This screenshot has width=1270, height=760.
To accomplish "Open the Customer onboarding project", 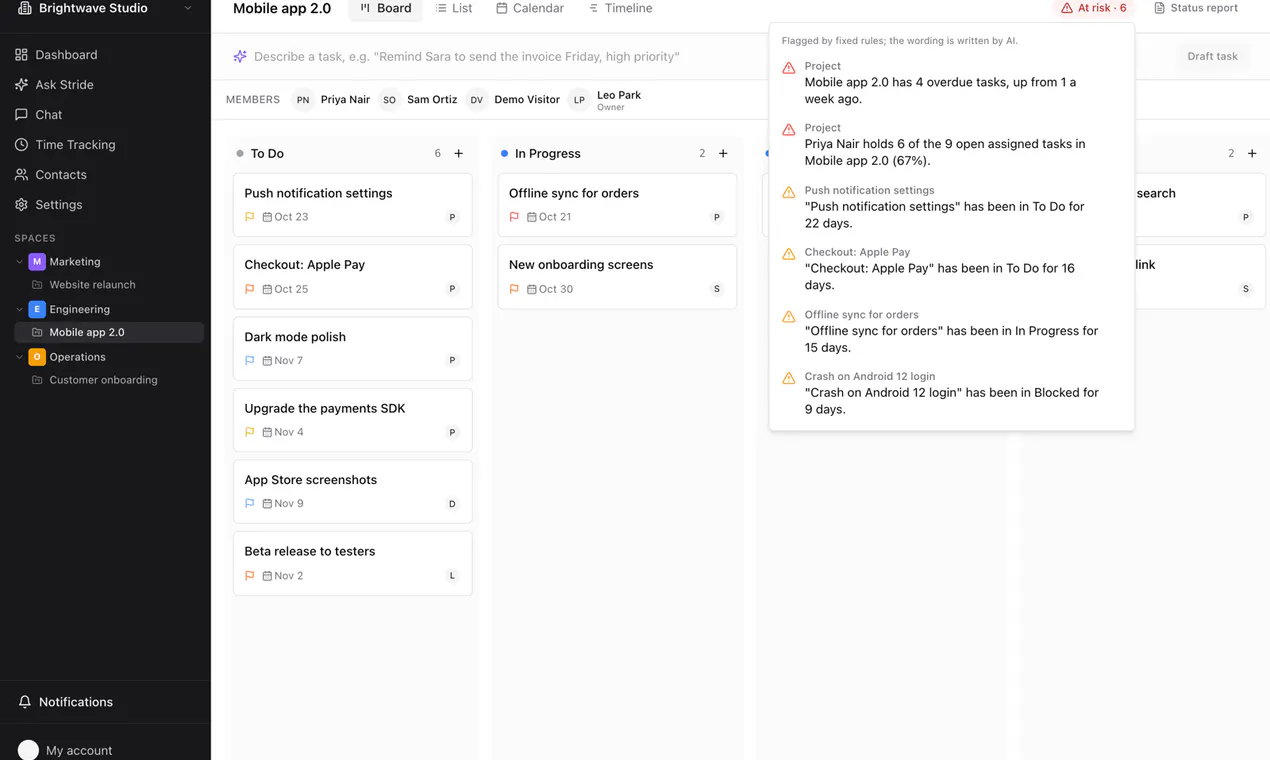I will tap(103, 380).
